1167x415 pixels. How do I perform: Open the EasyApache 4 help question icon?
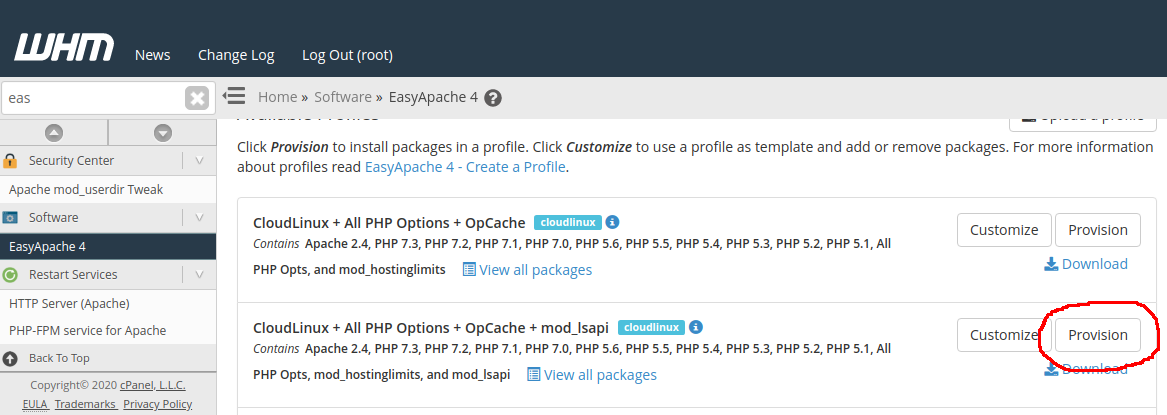(x=493, y=97)
